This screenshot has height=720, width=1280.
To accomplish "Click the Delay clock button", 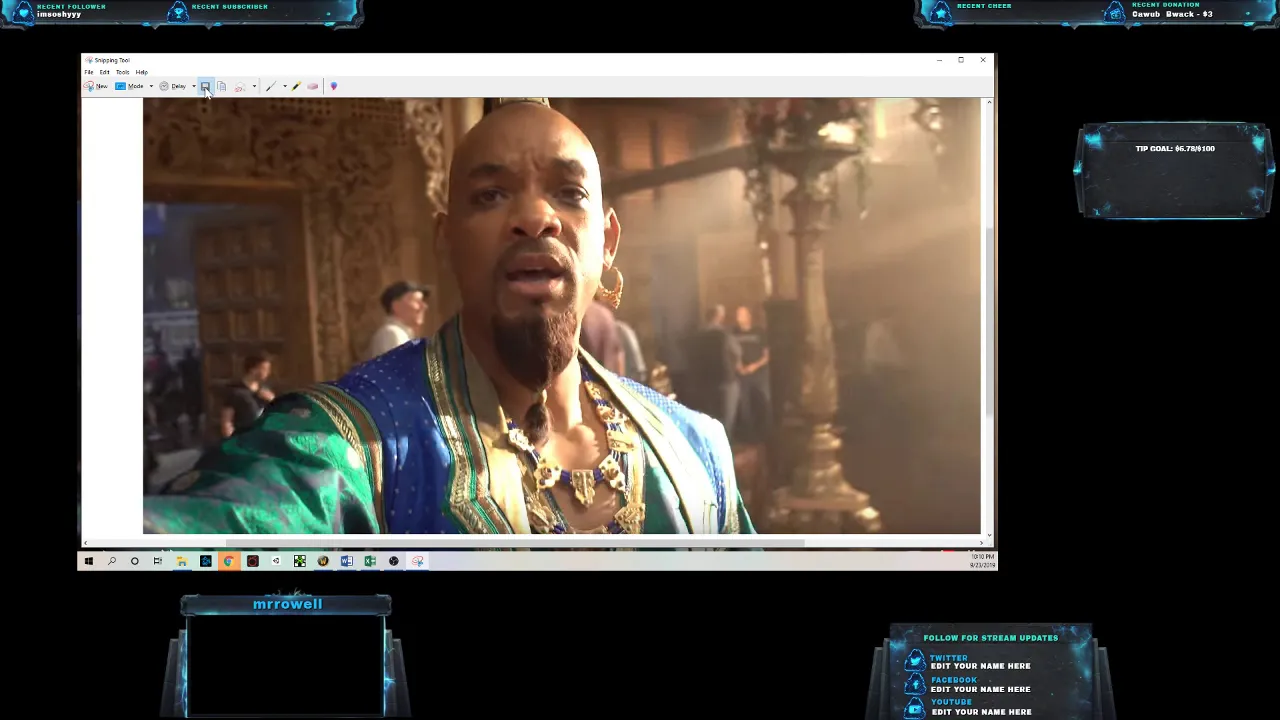I will point(174,86).
